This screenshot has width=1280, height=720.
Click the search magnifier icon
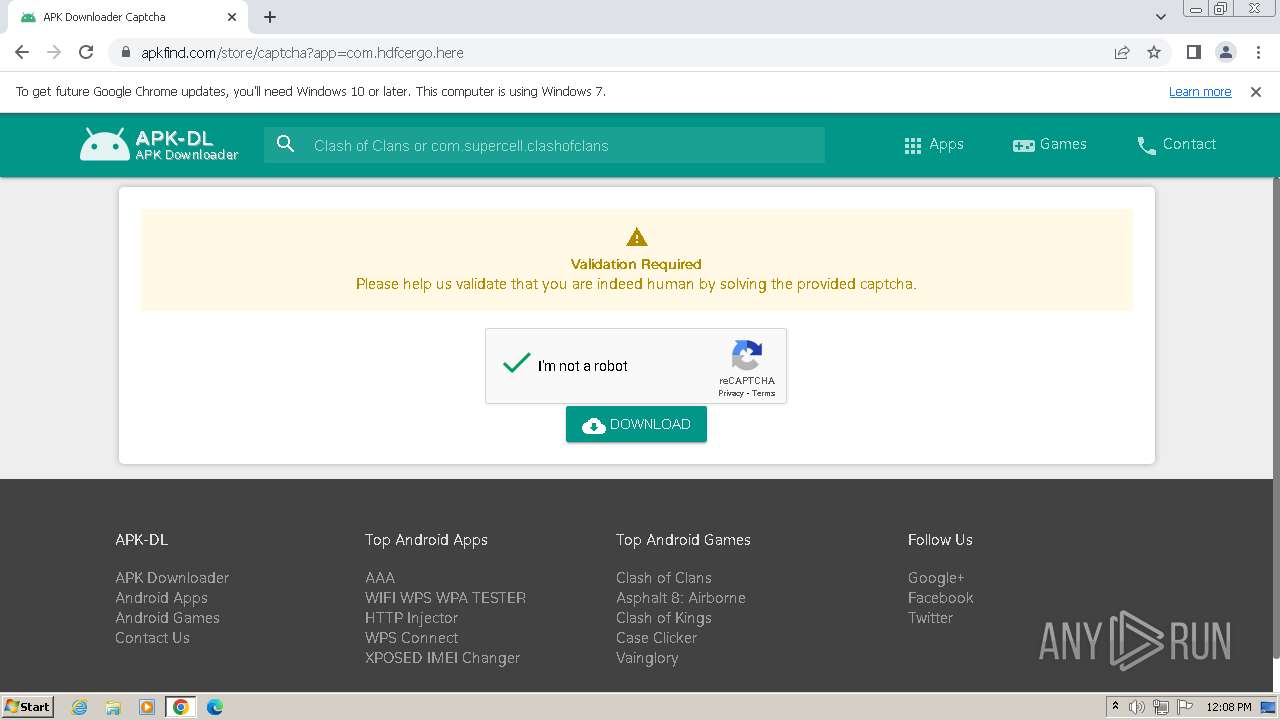(286, 145)
